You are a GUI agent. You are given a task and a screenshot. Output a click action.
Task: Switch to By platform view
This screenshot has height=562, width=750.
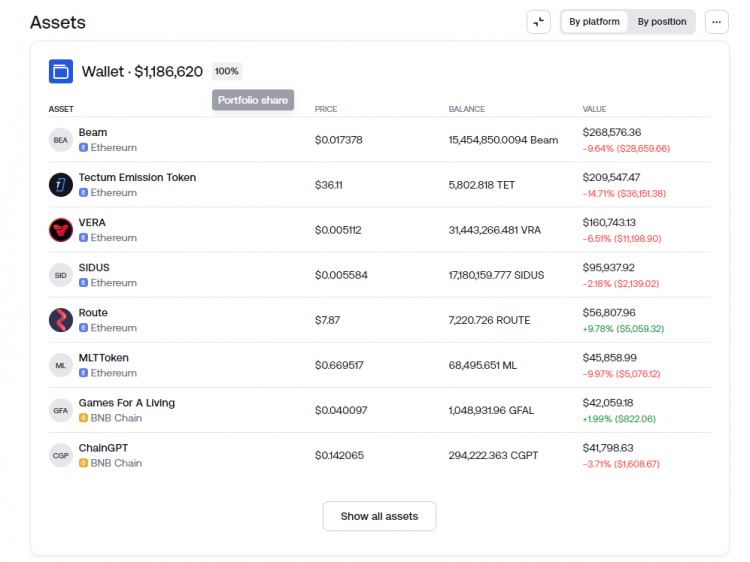pos(594,22)
